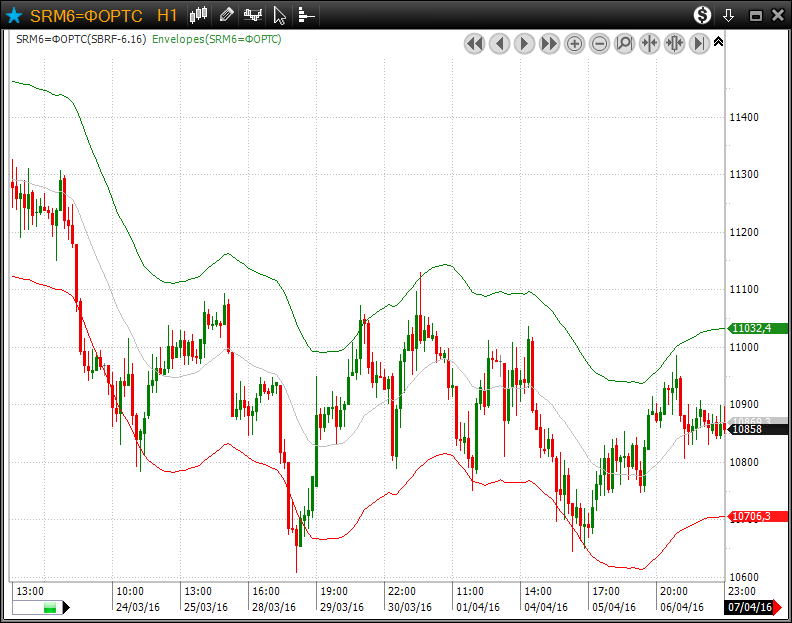Activate the cursor pointer tool
The image size is (792, 623).
(x=280, y=15)
